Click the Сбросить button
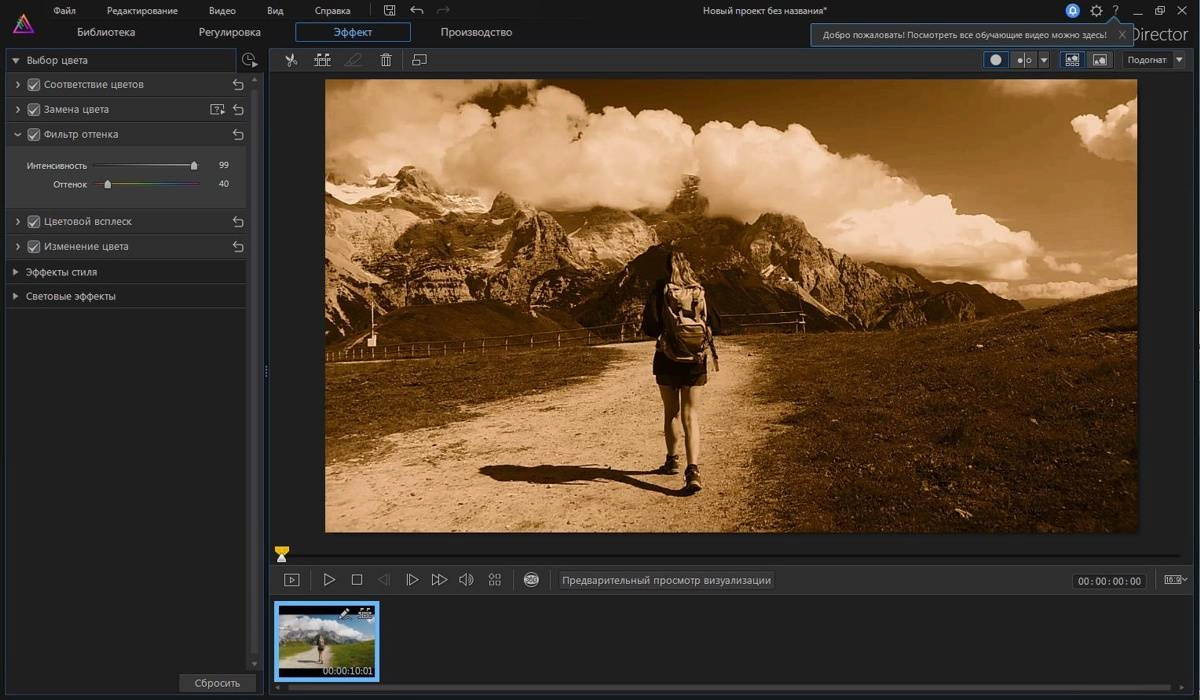Viewport: 1200px width, 700px height. pos(217,683)
